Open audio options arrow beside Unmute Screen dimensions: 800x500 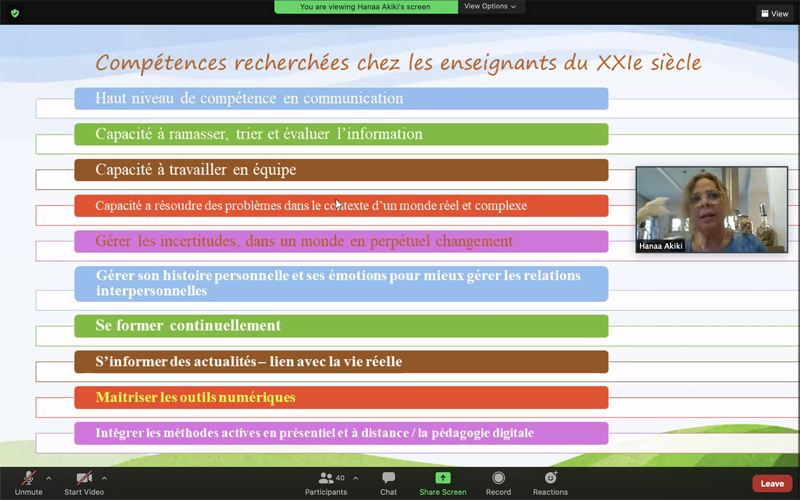48,479
